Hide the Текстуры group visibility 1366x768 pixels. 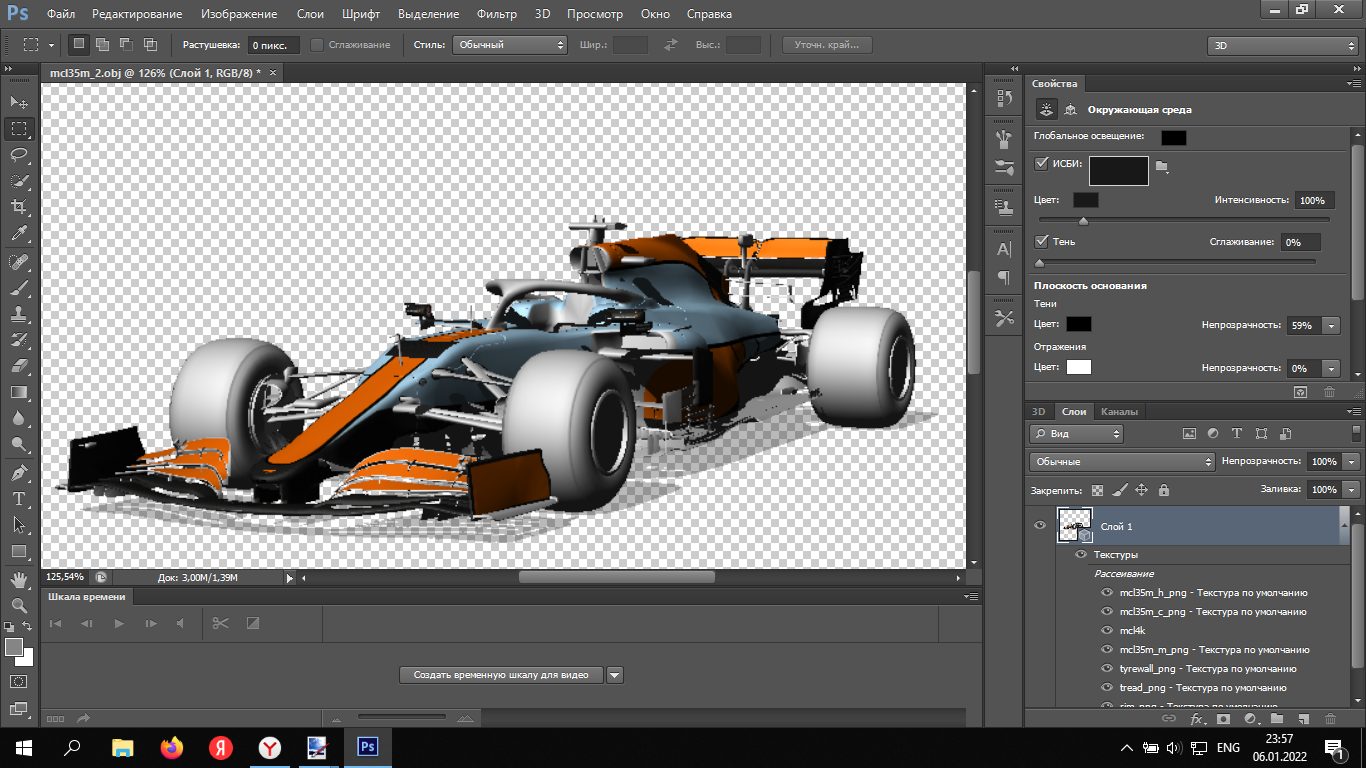(1081, 554)
